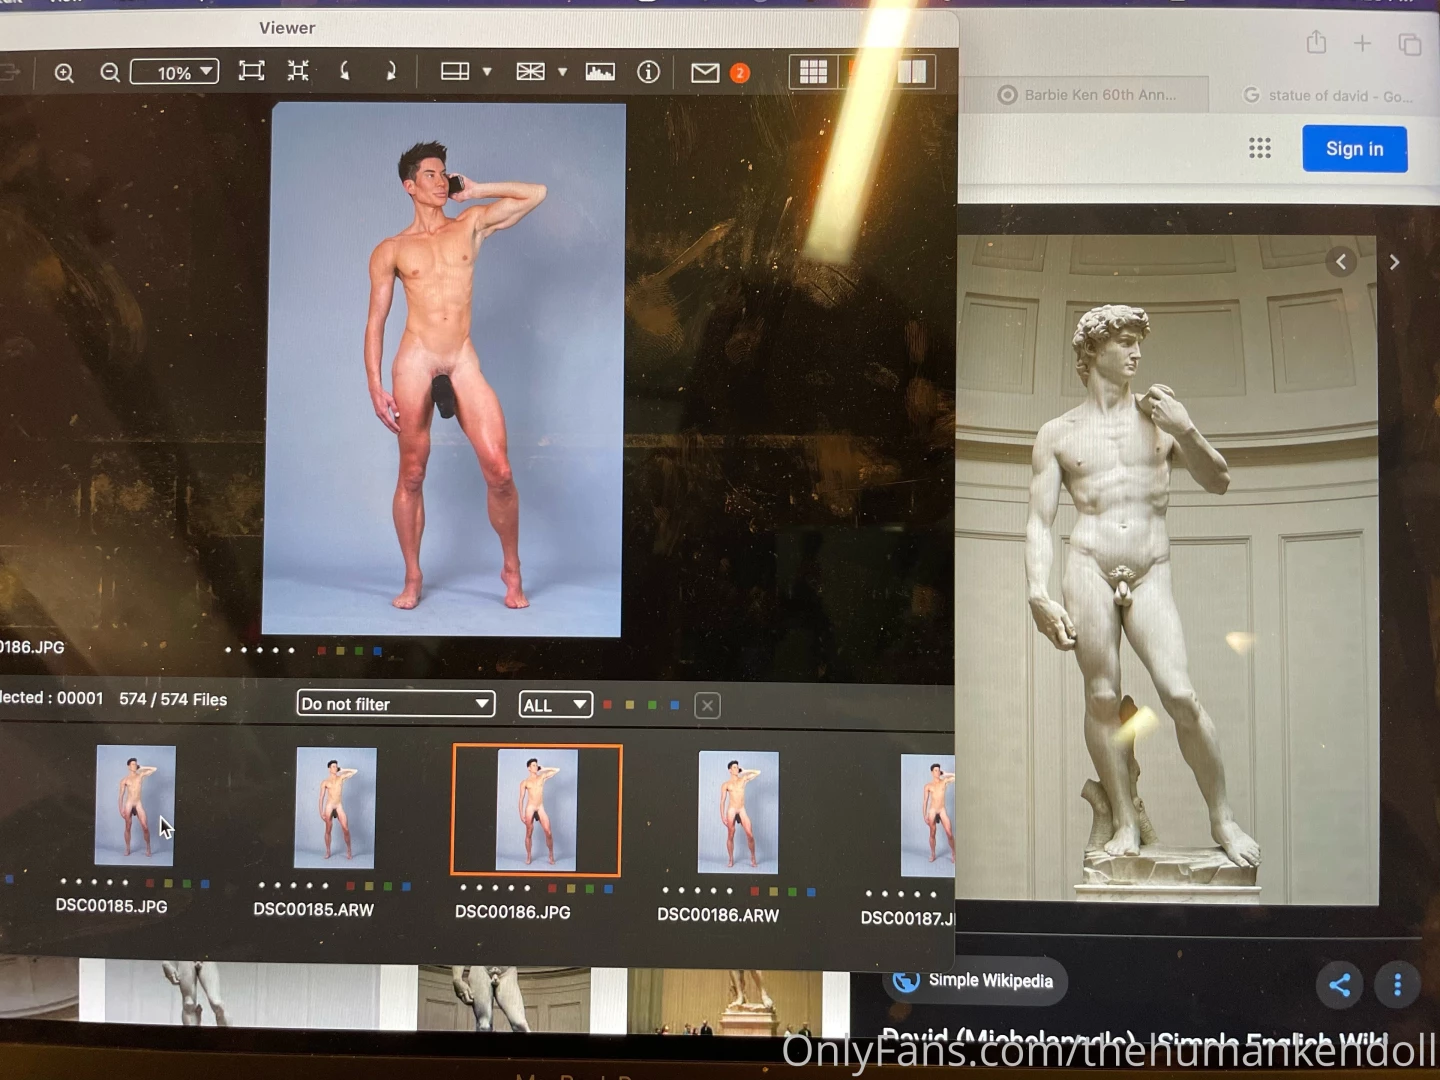The width and height of the screenshot is (1440, 1080).
Task: Open the Google apps grid
Action: click(x=1260, y=148)
